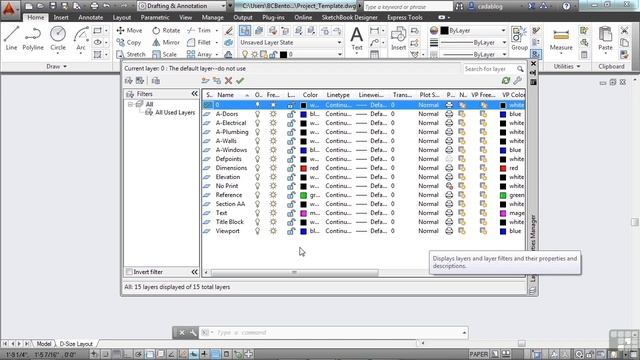Click the Refresh icon in Layer Manager
Viewport: 640px width, 360px height.
pos(506,80)
